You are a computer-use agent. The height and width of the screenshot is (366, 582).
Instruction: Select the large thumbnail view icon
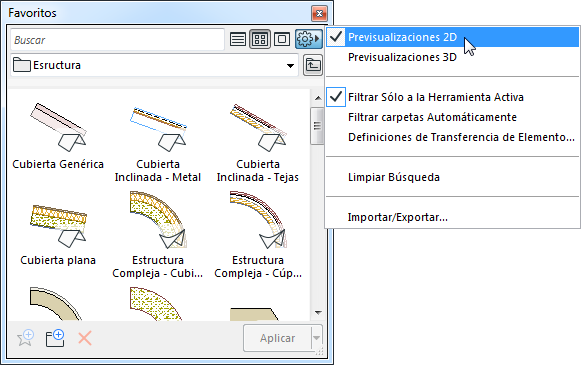tap(282, 39)
